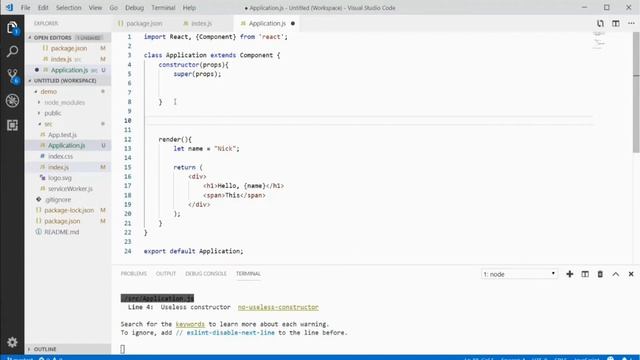The width and height of the screenshot is (640, 360).
Task: Open the Help menu
Action: point(189,7)
